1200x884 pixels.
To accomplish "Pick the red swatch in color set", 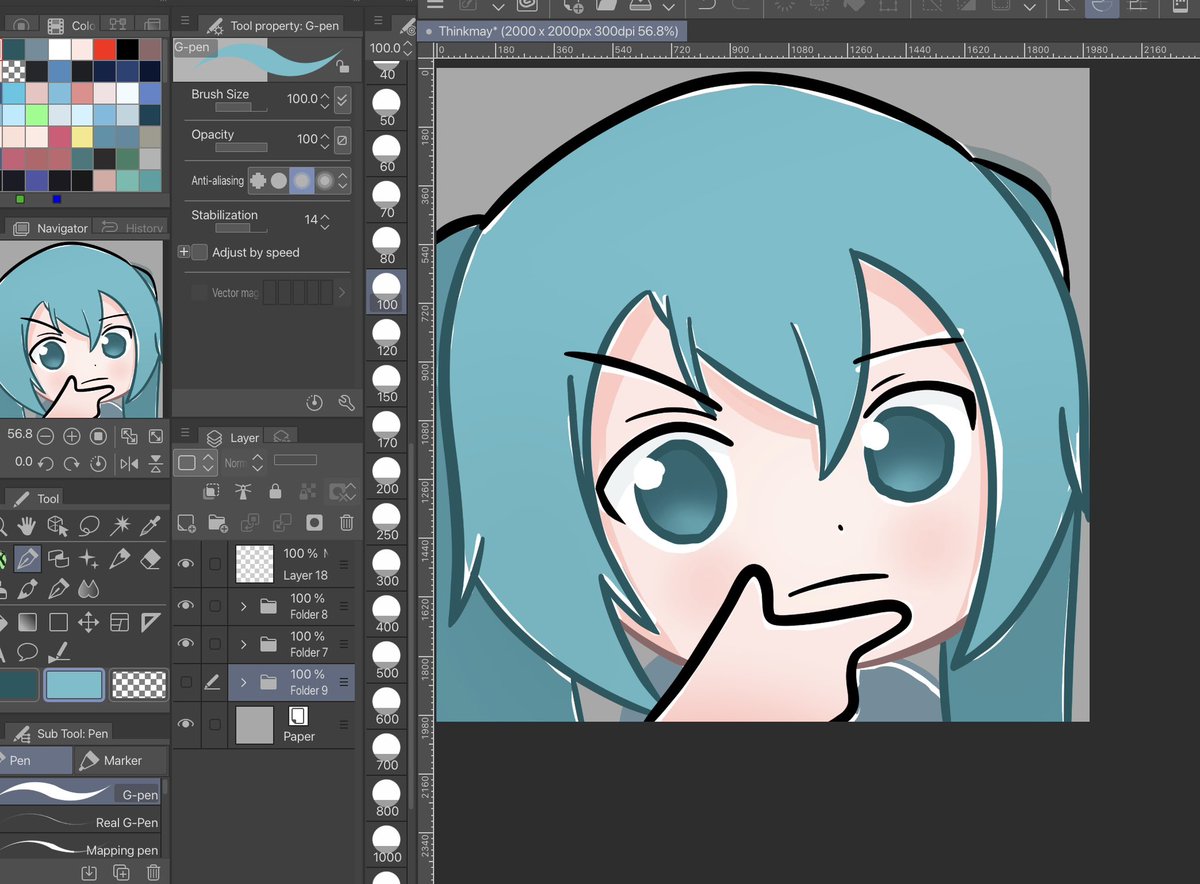I will pos(103,49).
